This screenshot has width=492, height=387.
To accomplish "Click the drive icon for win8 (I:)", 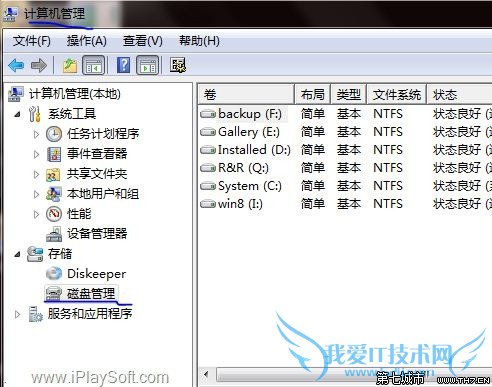I will pos(208,204).
